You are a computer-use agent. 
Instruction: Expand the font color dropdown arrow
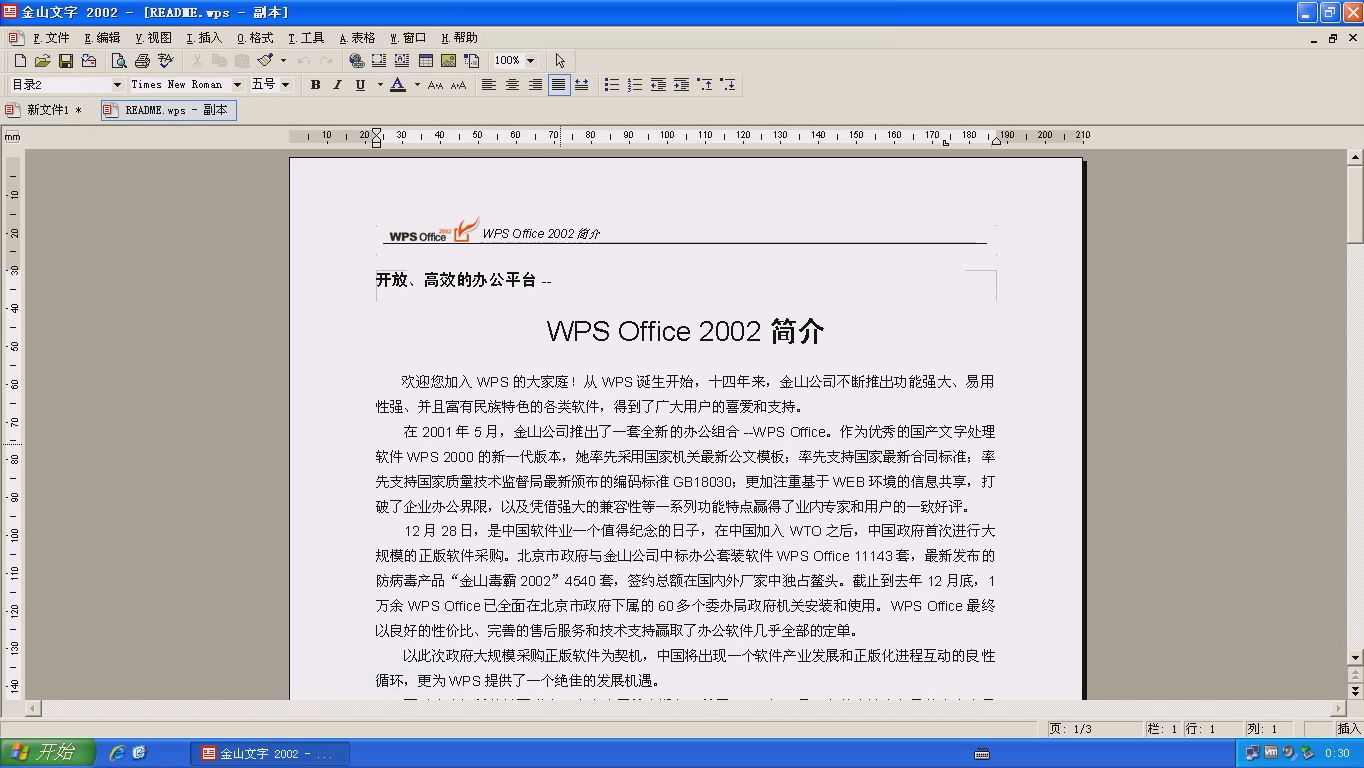click(x=417, y=85)
